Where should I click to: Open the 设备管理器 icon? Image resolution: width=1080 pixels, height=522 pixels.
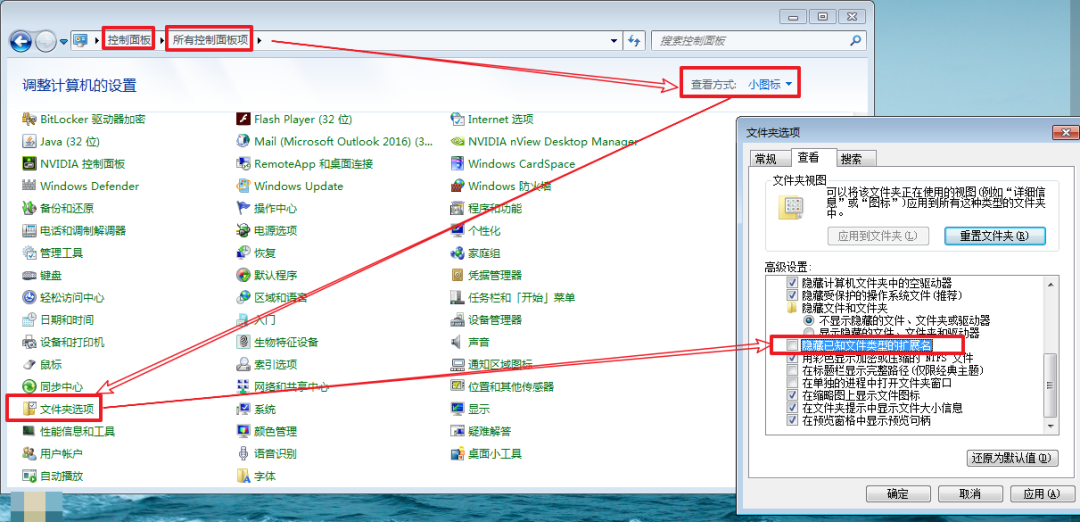[457, 320]
